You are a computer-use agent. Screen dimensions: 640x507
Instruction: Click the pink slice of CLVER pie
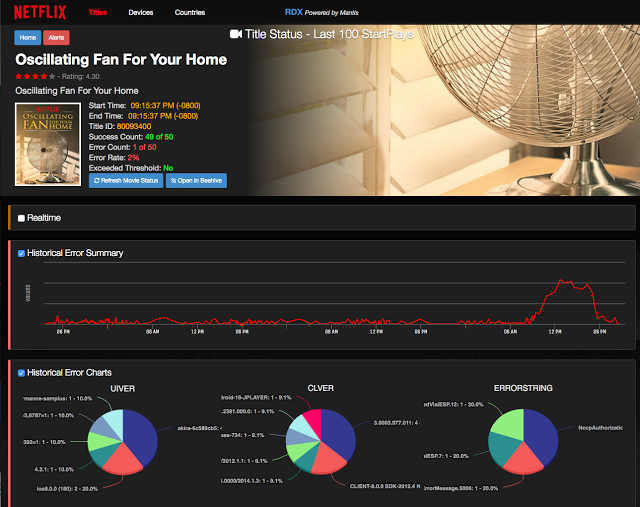point(313,422)
